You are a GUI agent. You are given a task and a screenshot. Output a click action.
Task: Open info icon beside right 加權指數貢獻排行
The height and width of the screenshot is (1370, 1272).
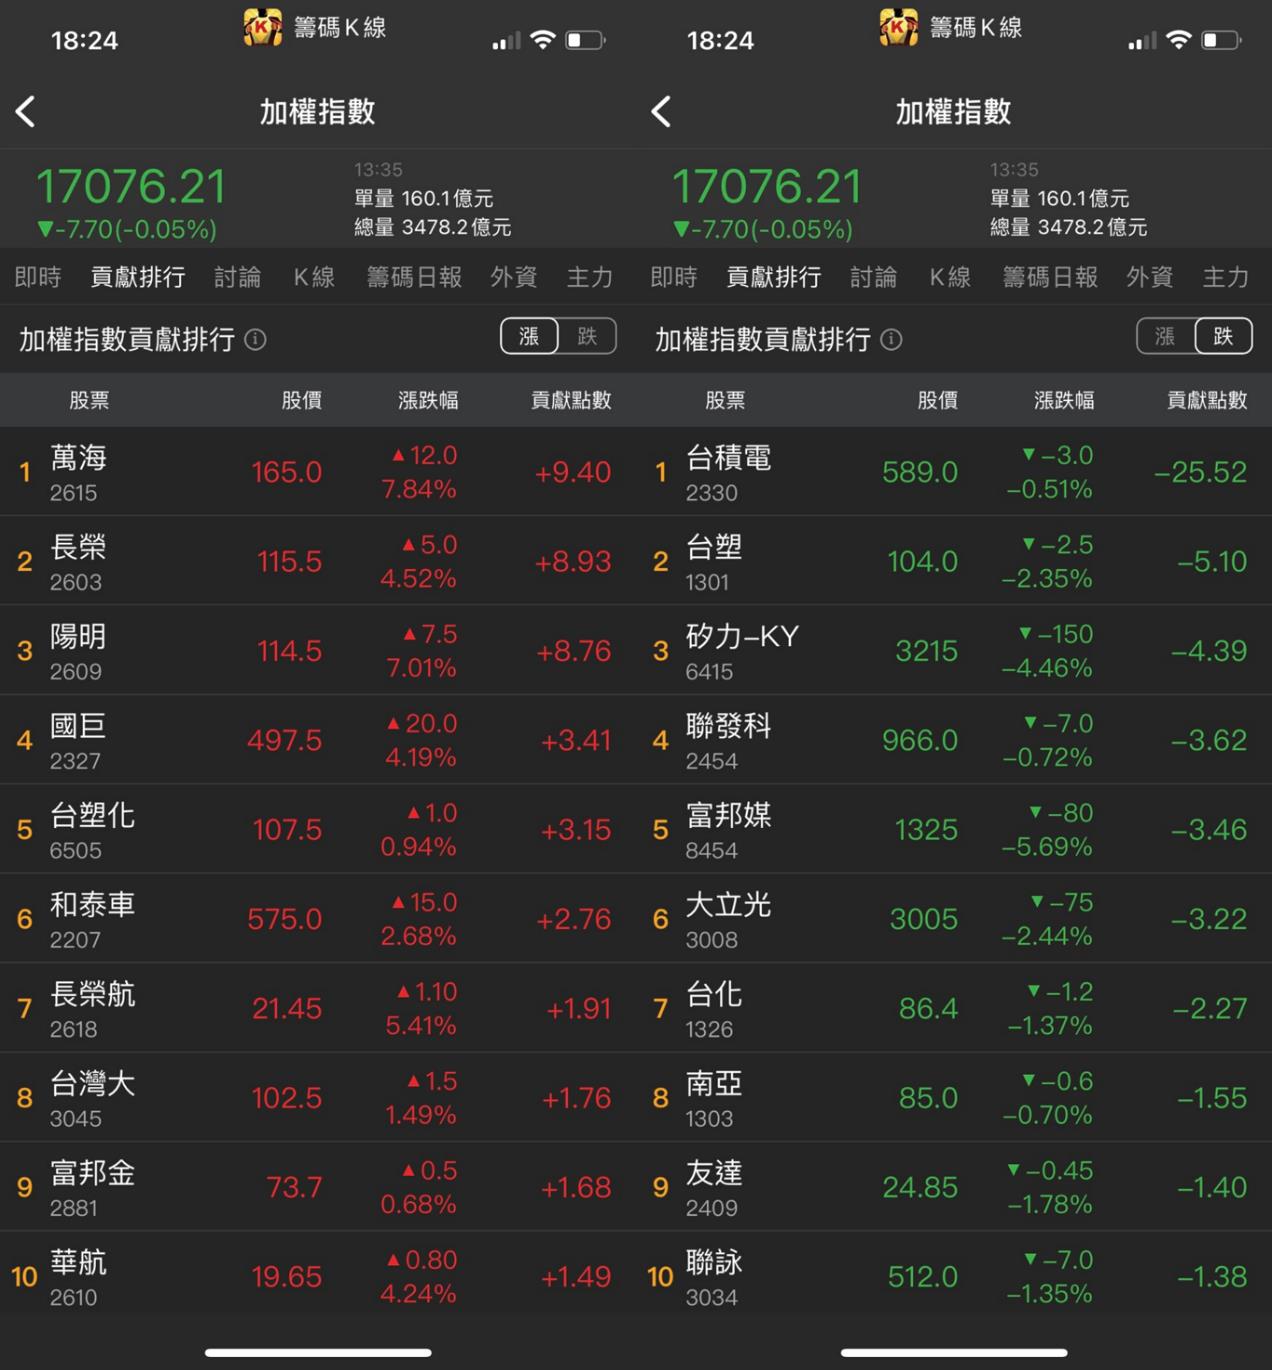point(892,340)
